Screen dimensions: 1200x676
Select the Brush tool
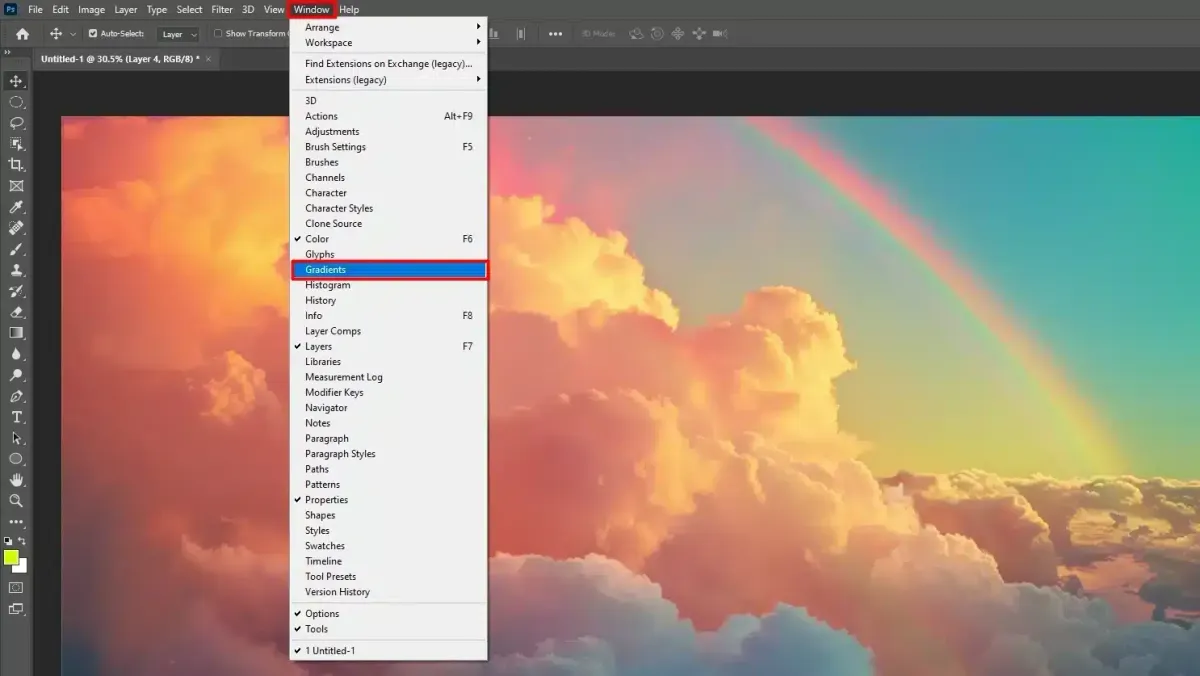pos(16,249)
